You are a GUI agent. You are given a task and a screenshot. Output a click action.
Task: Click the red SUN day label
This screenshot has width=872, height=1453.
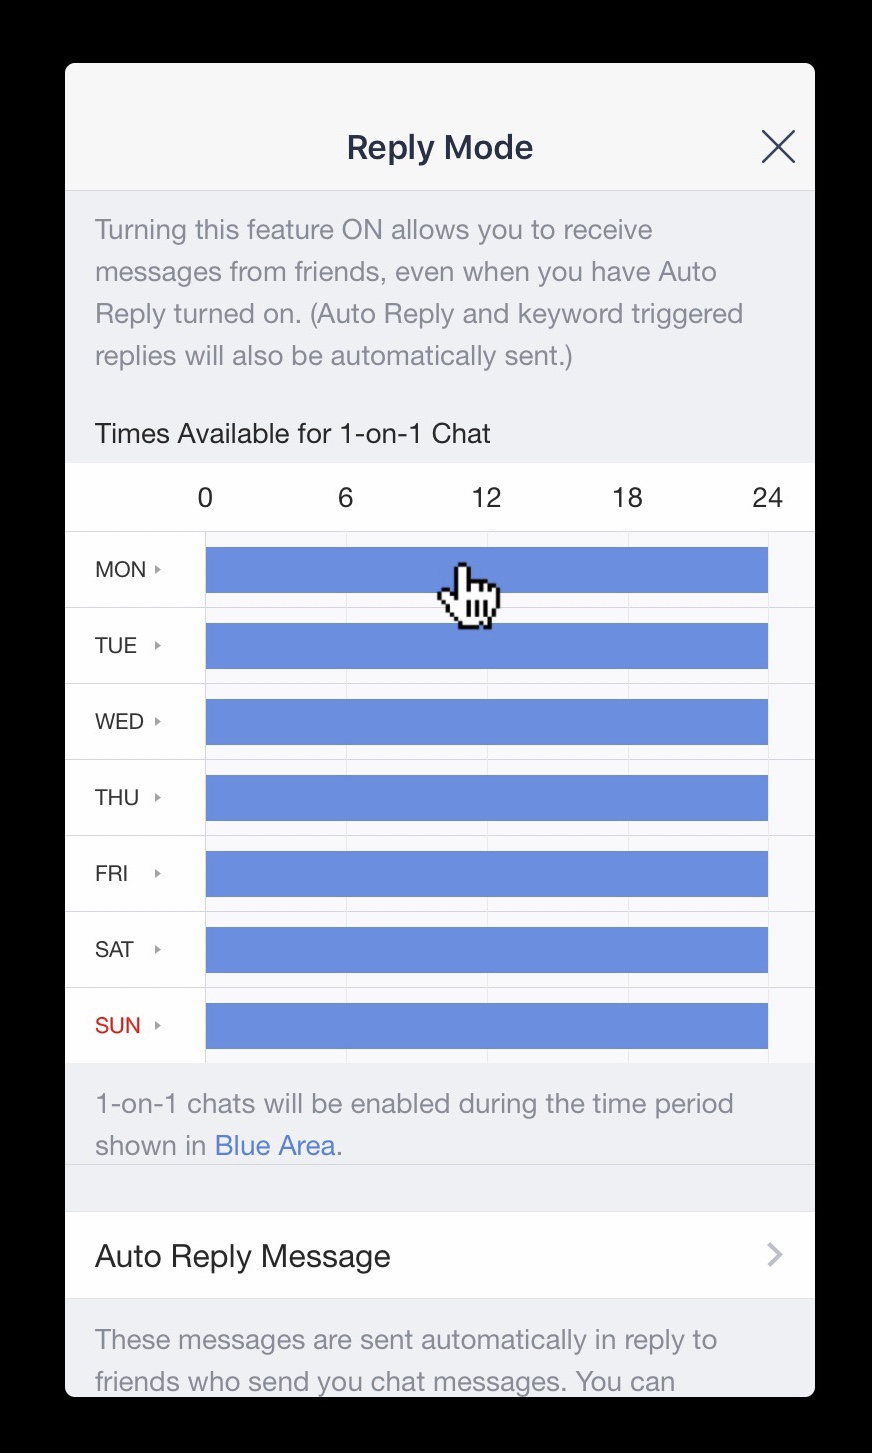[118, 1026]
